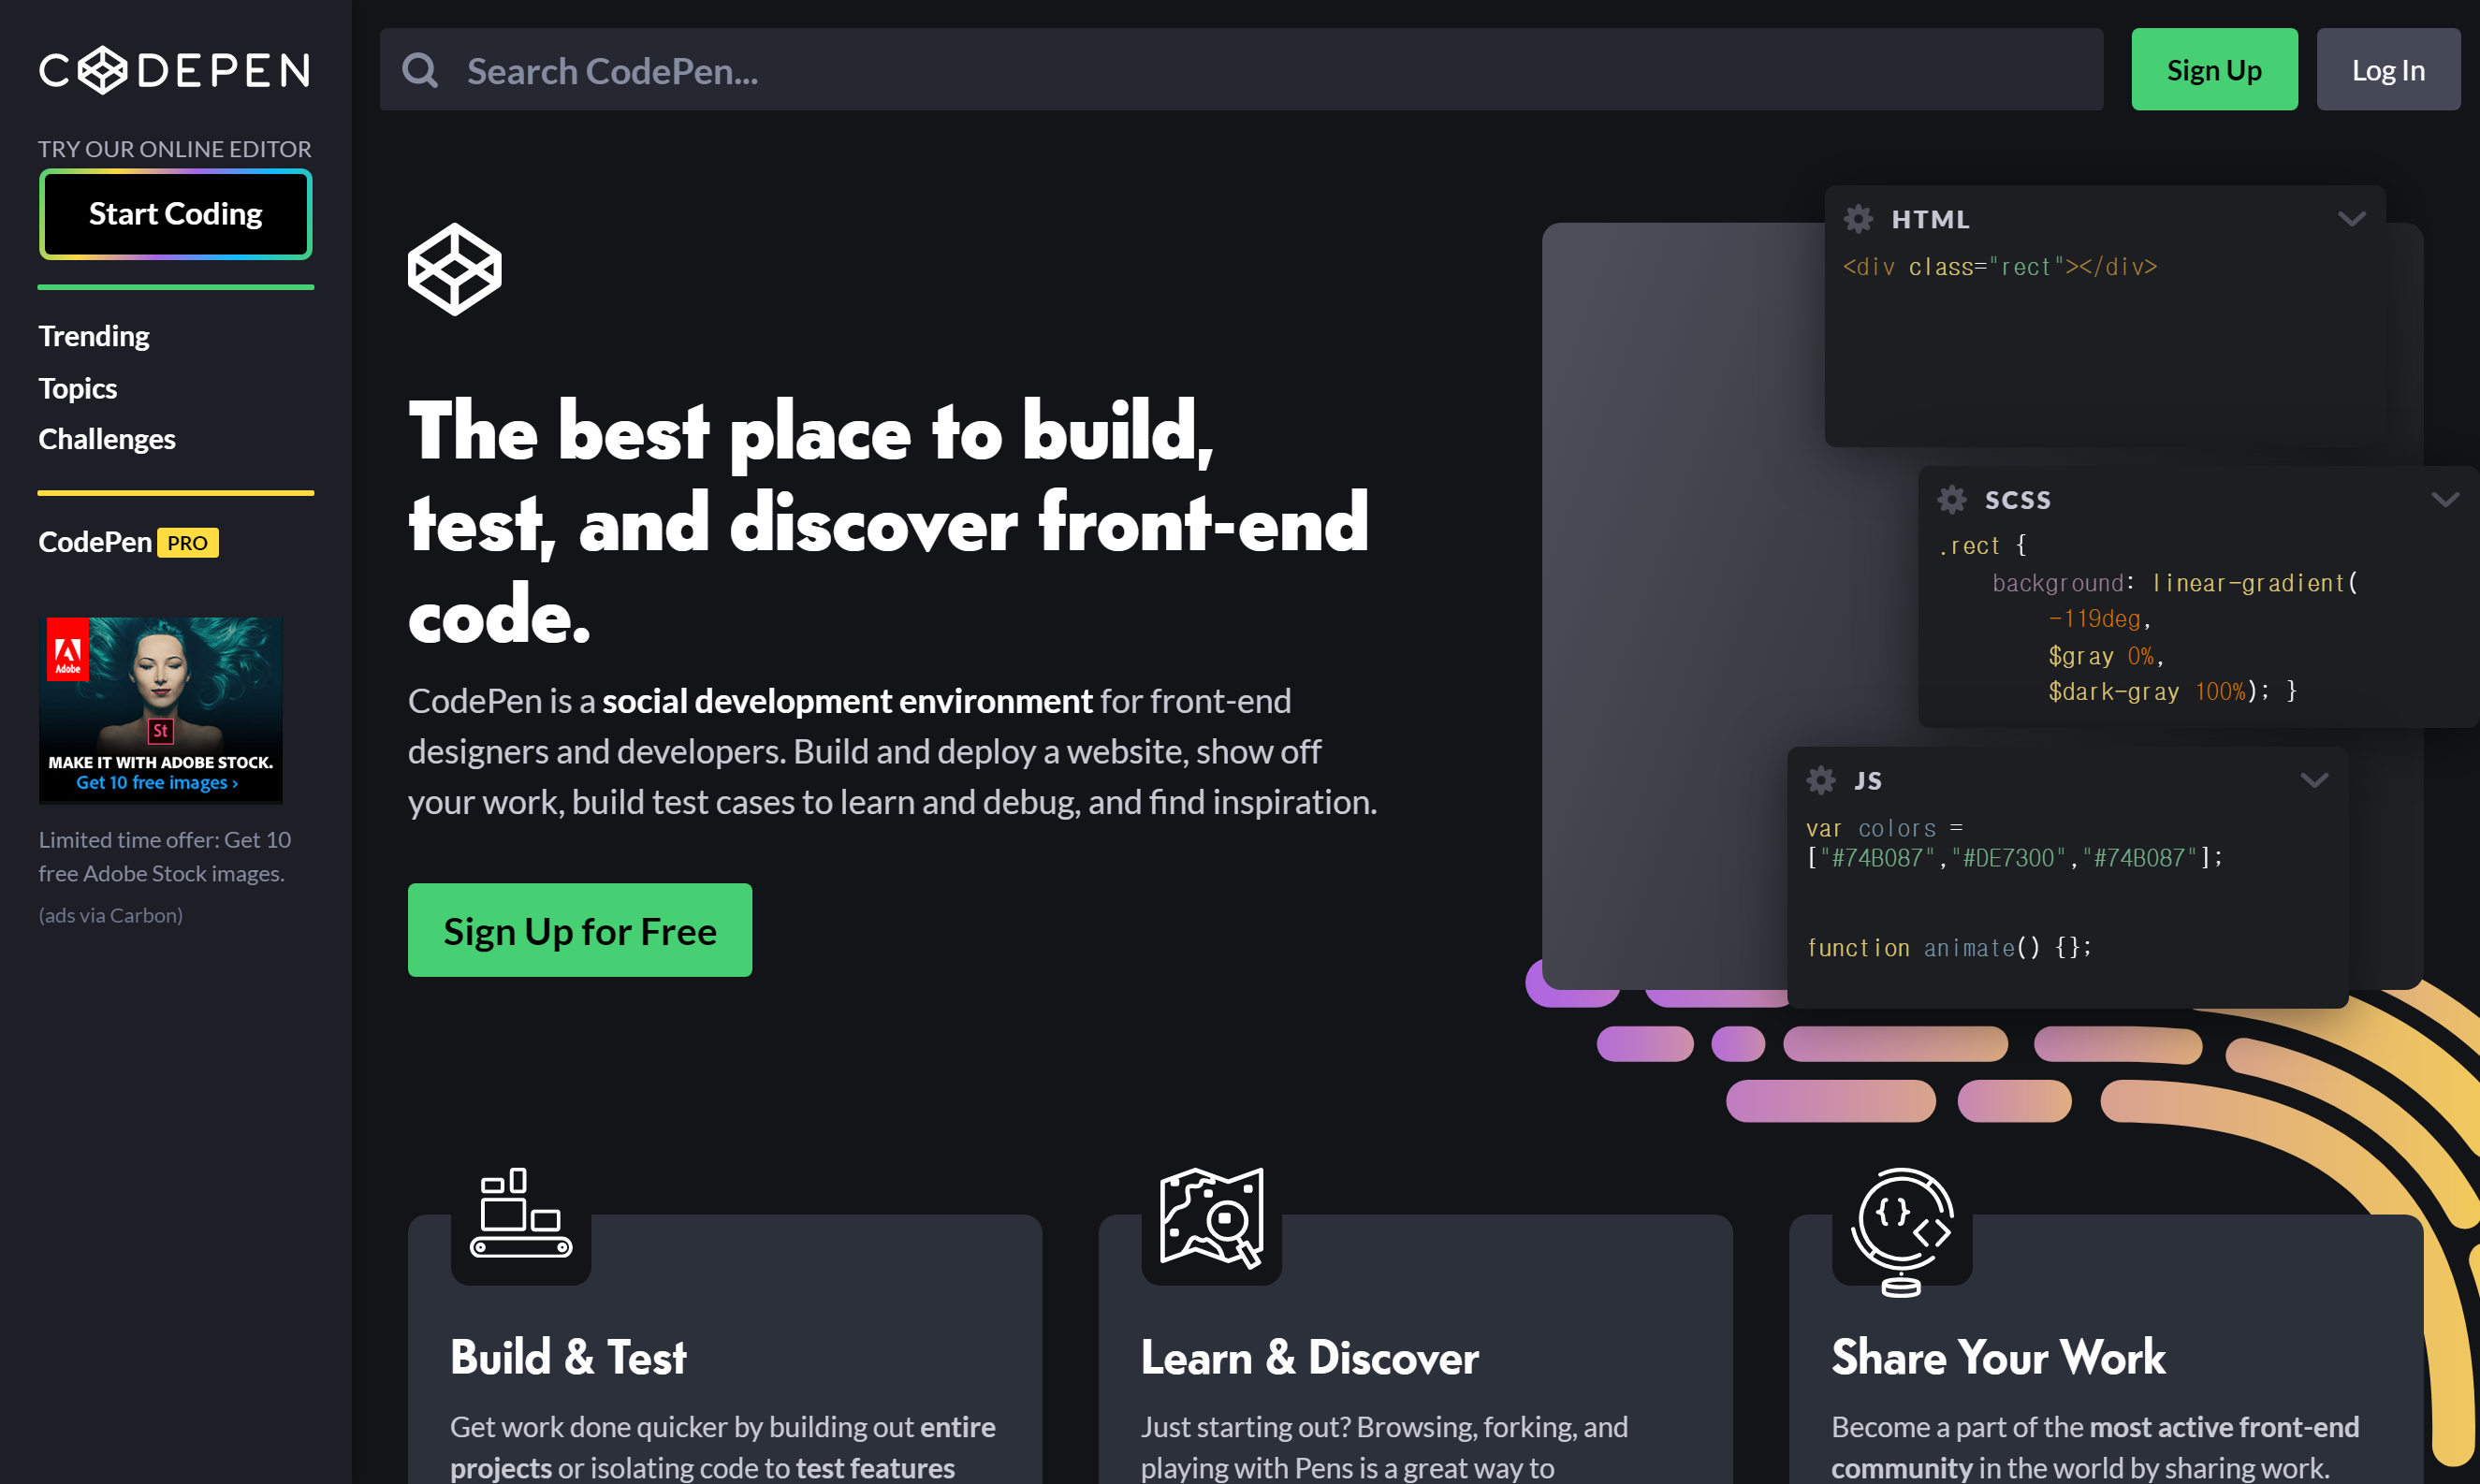Screen dimensions: 2480x1484
Task: Expand the SCSS panel dropdown arrow
Action: pyautogui.click(x=2444, y=500)
